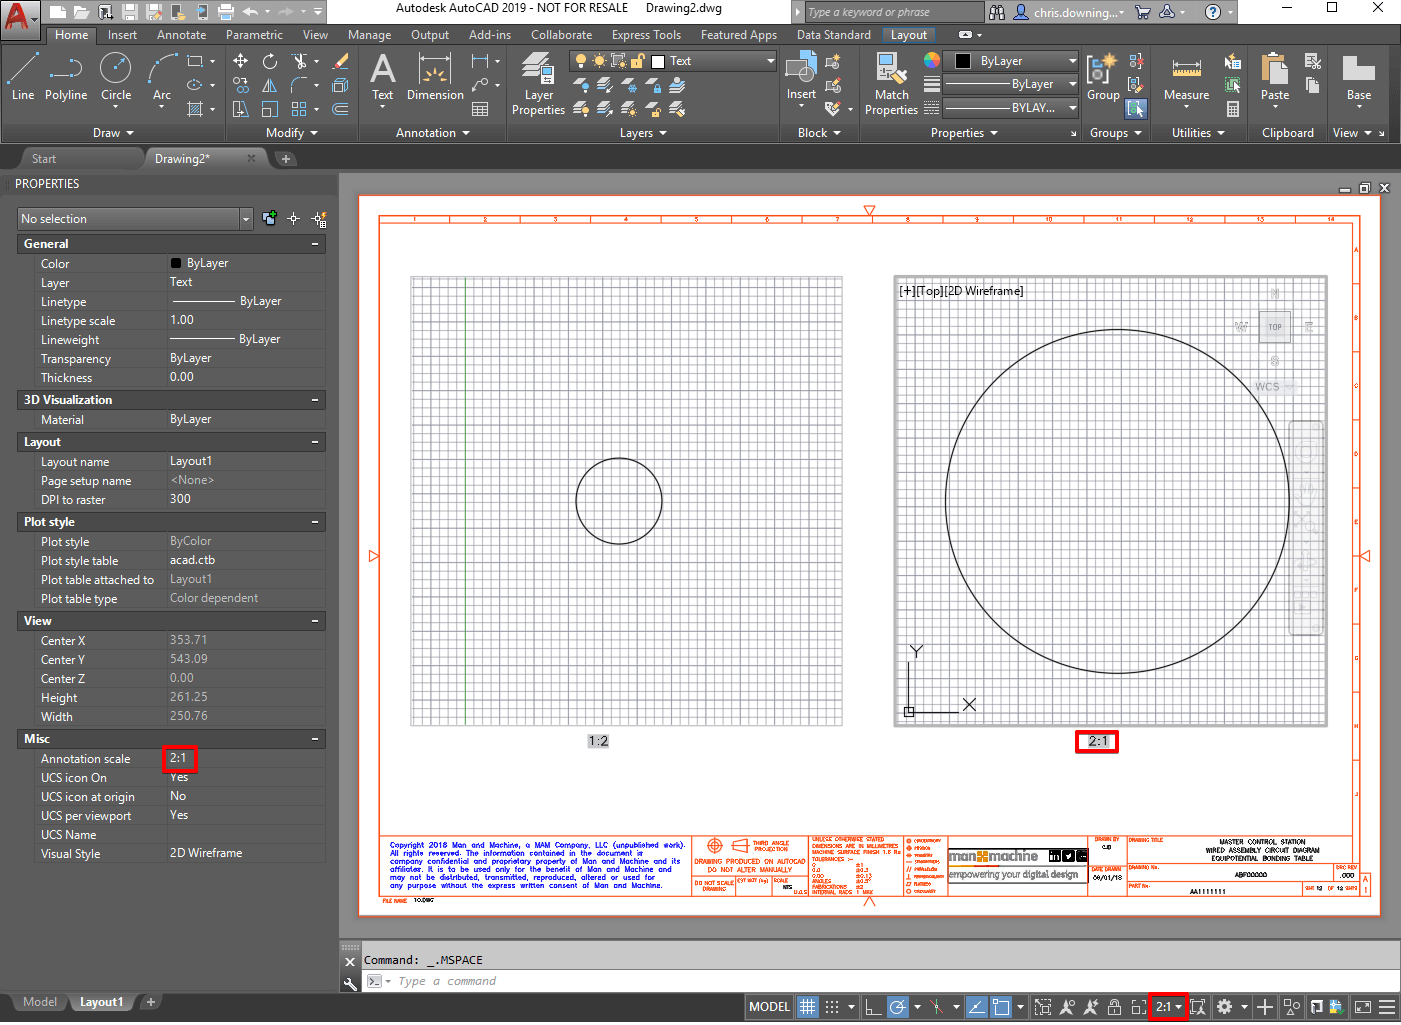Switch to the Model tab

40,1002
